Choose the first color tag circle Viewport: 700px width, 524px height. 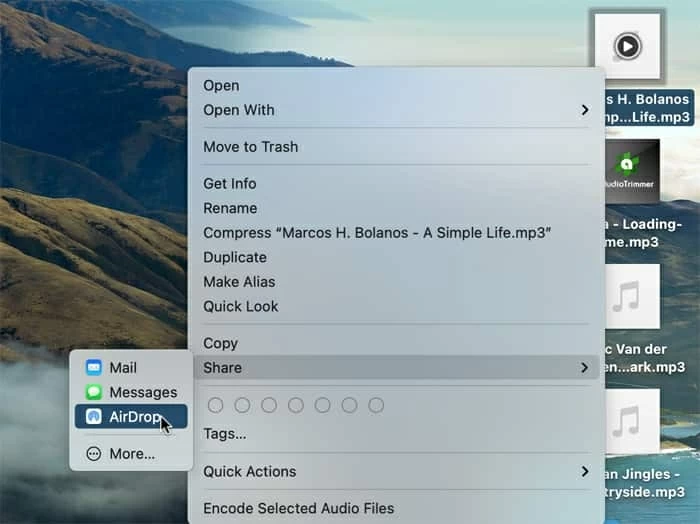[x=214, y=405]
